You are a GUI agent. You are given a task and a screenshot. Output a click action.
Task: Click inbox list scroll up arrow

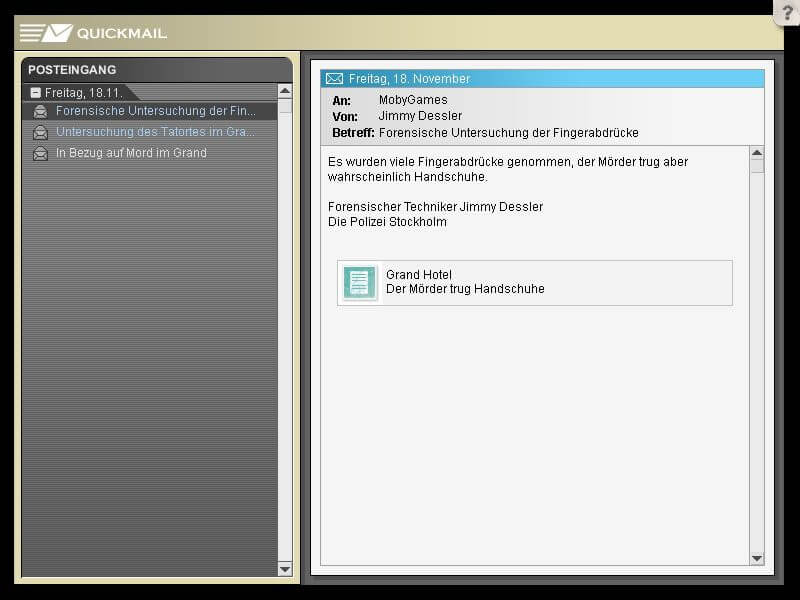[x=285, y=91]
